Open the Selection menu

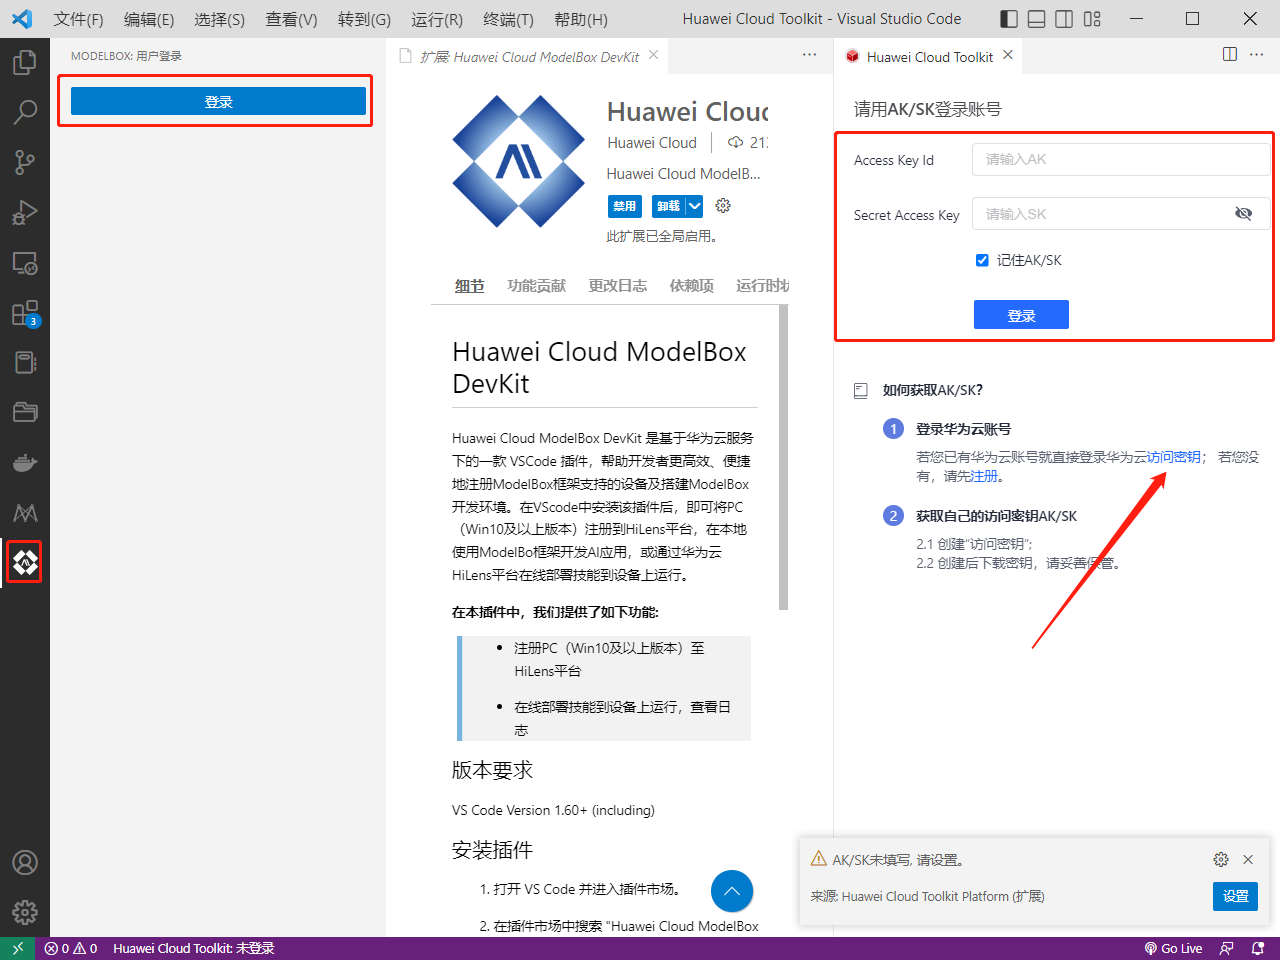(220, 19)
